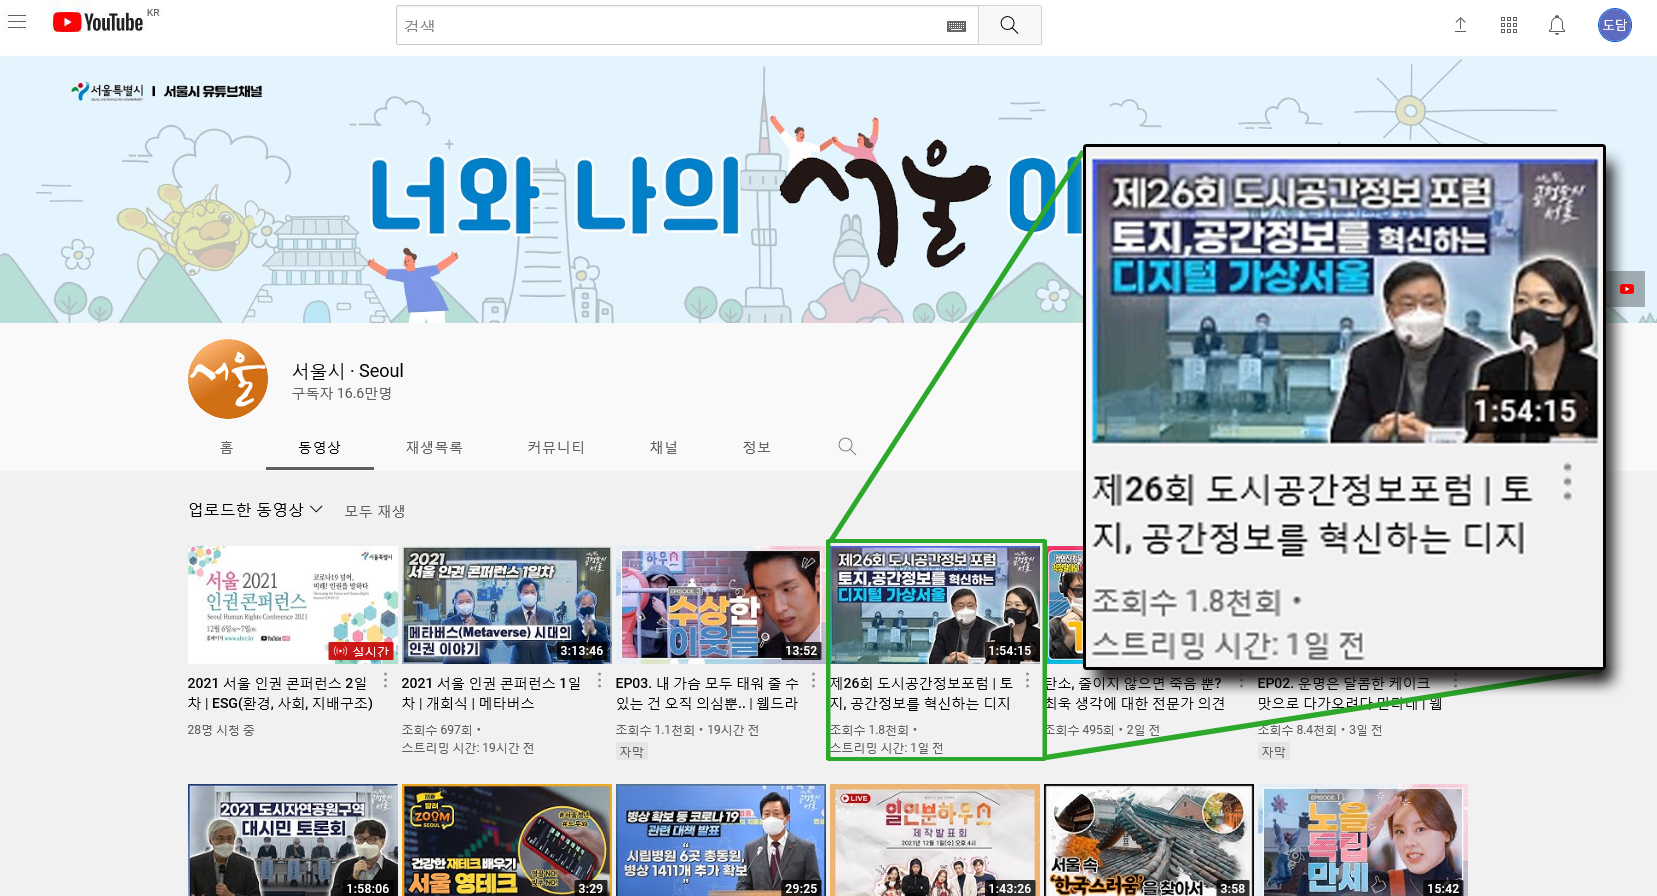Click YouTube icon on banner right edge

click(x=1627, y=289)
